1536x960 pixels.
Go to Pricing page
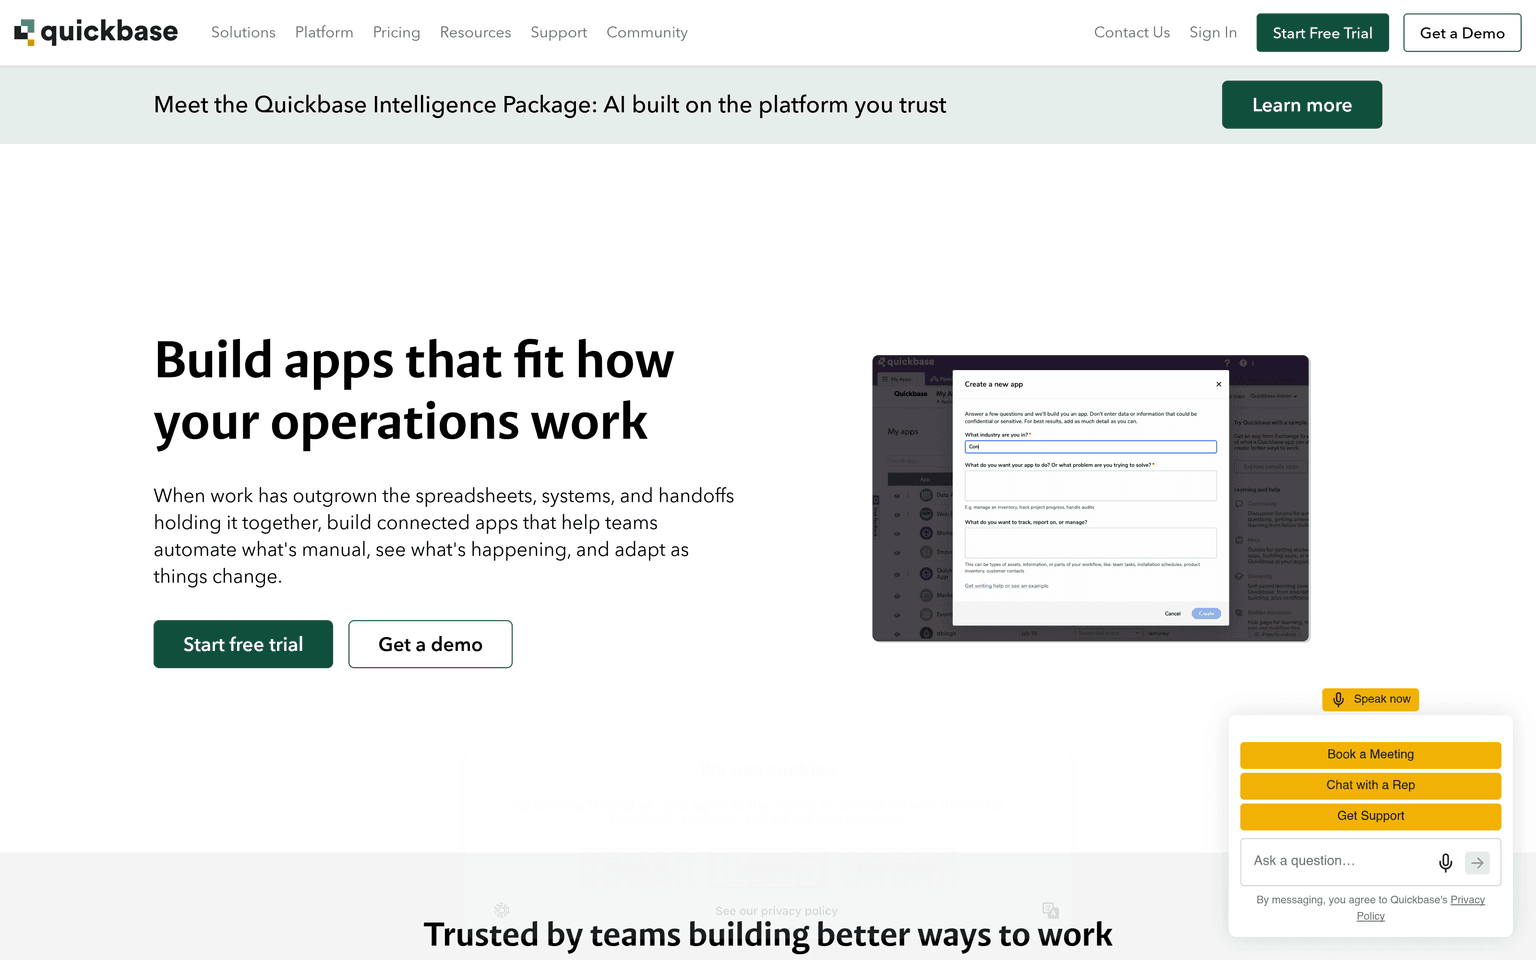point(396,32)
